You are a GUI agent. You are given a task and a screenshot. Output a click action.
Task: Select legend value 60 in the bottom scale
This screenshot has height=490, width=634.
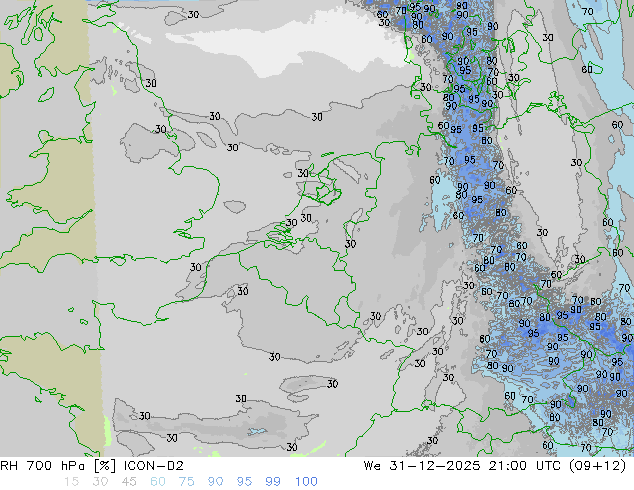158,482
